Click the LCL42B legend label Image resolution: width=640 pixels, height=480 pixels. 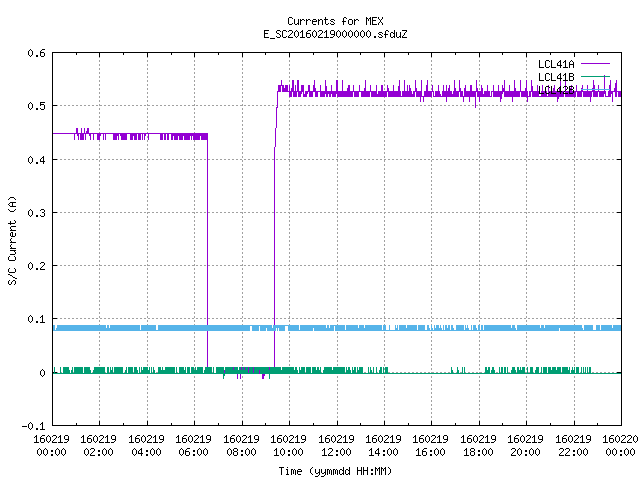[556, 90]
